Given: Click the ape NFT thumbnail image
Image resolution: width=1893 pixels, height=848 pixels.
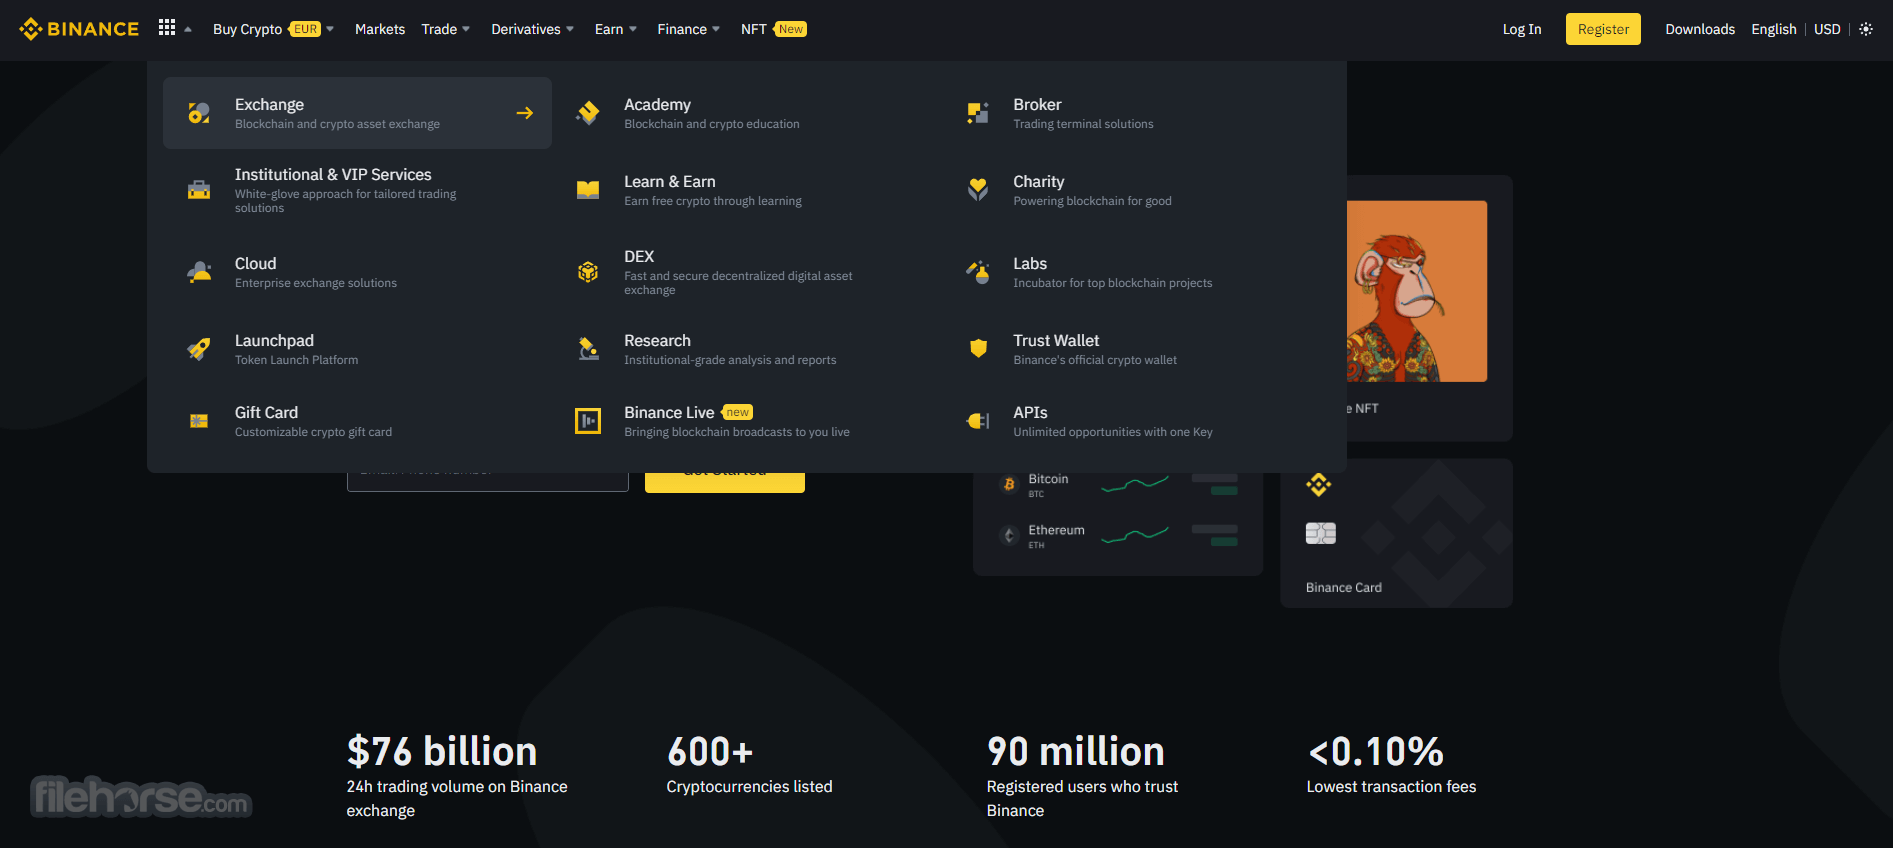Looking at the screenshot, I should click(x=1417, y=291).
